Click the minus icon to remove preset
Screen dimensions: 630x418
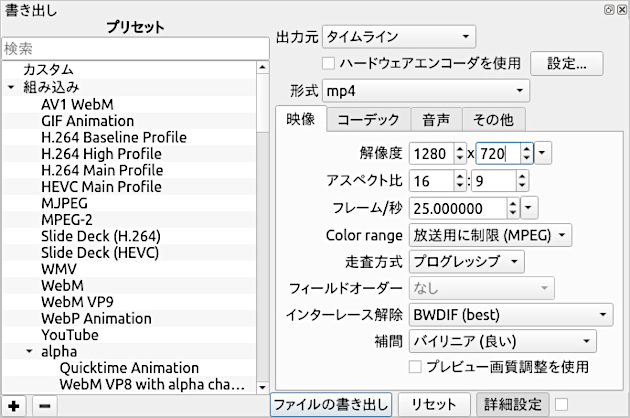click(x=46, y=406)
